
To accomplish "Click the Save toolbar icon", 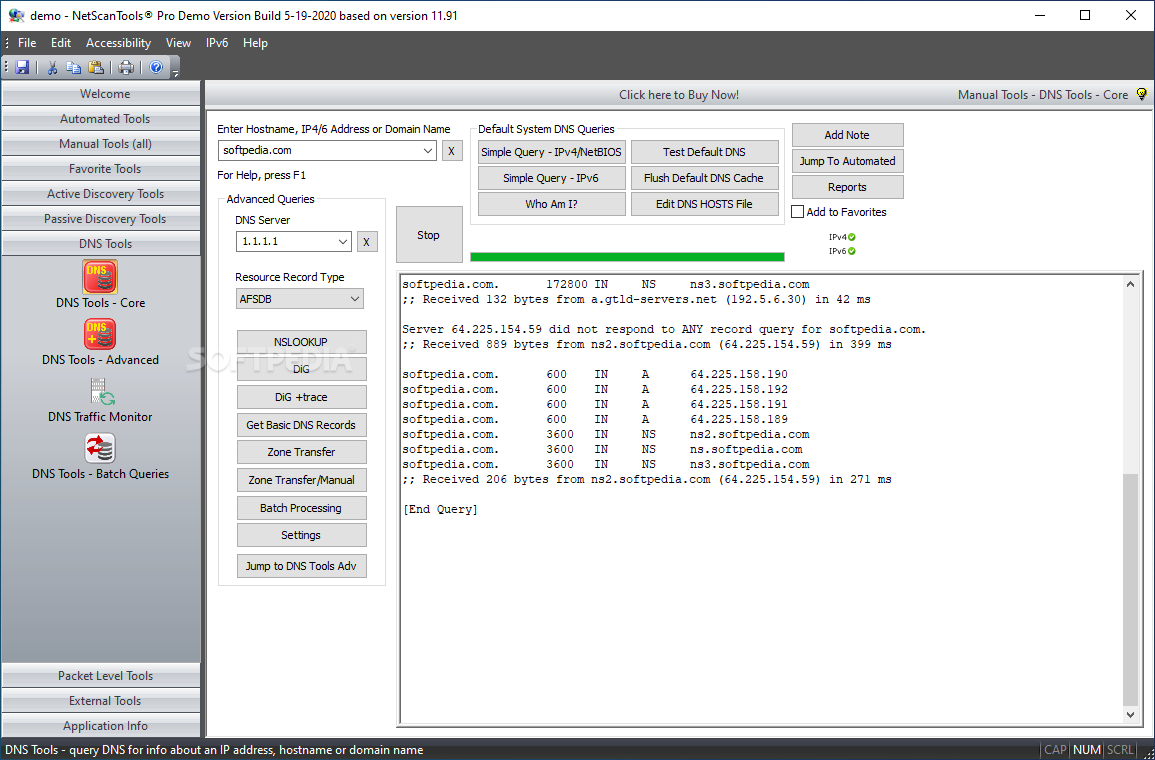I will tap(22, 68).
